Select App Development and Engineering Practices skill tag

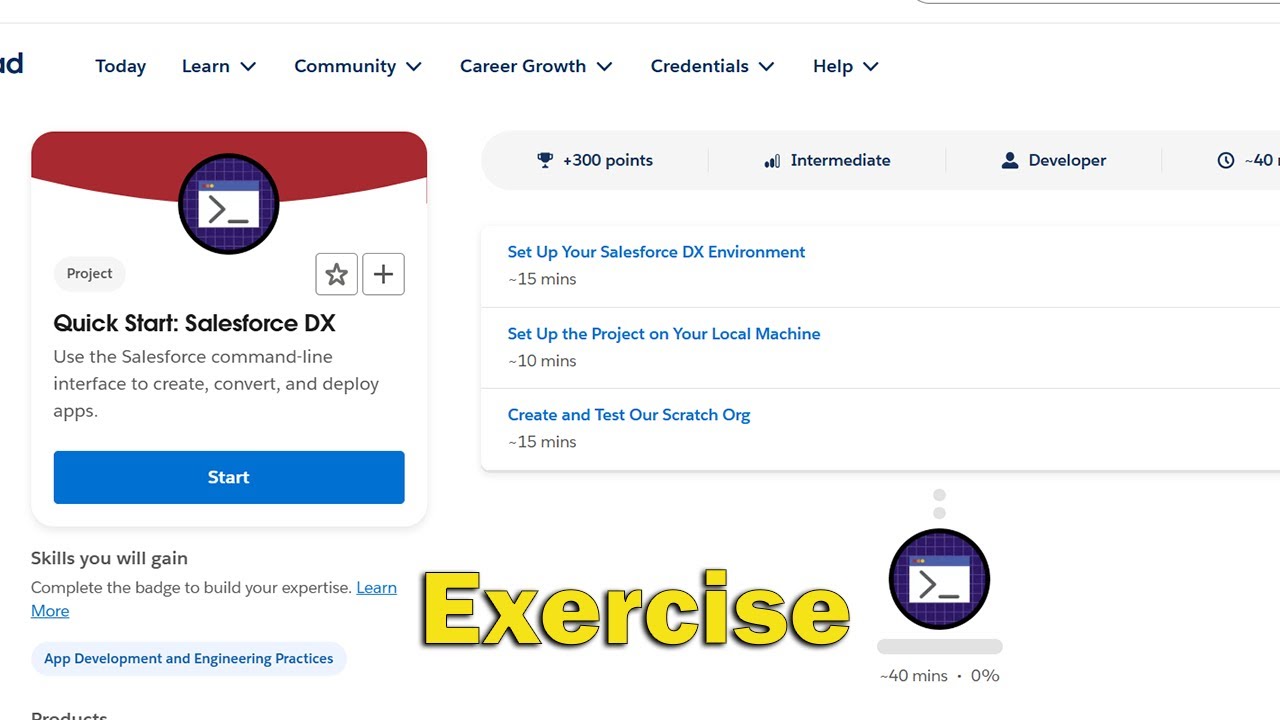coord(189,659)
